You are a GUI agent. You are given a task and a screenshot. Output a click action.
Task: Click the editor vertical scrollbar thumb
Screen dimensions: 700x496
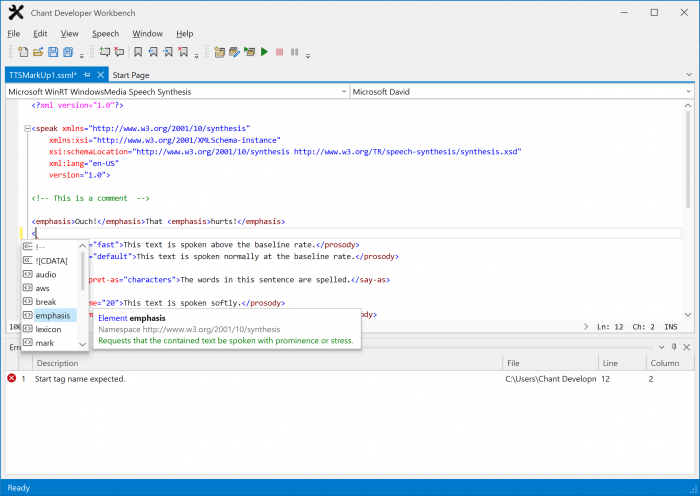point(688,159)
